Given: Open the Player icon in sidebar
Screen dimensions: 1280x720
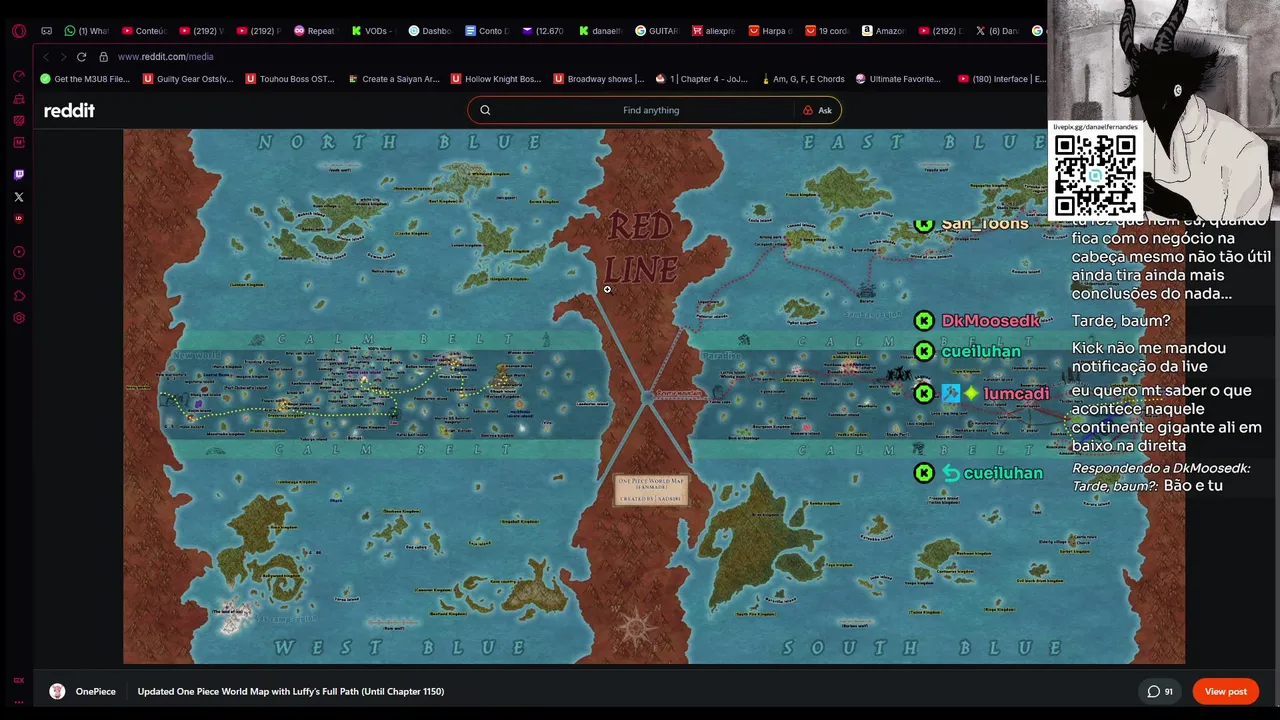Looking at the screenshot, I should pos(18,252).
